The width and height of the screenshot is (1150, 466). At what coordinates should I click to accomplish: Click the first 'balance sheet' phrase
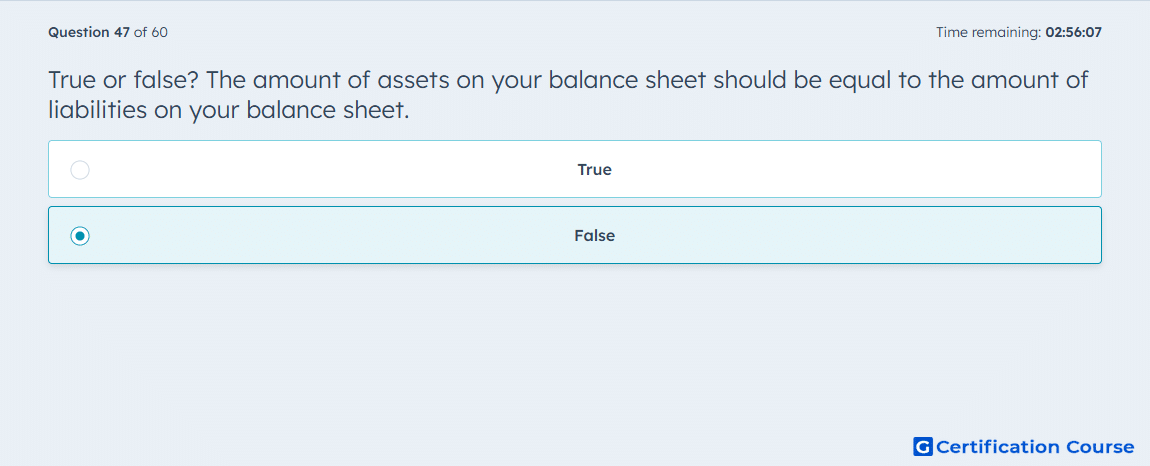pyautogui.click(x=631, y=80)
